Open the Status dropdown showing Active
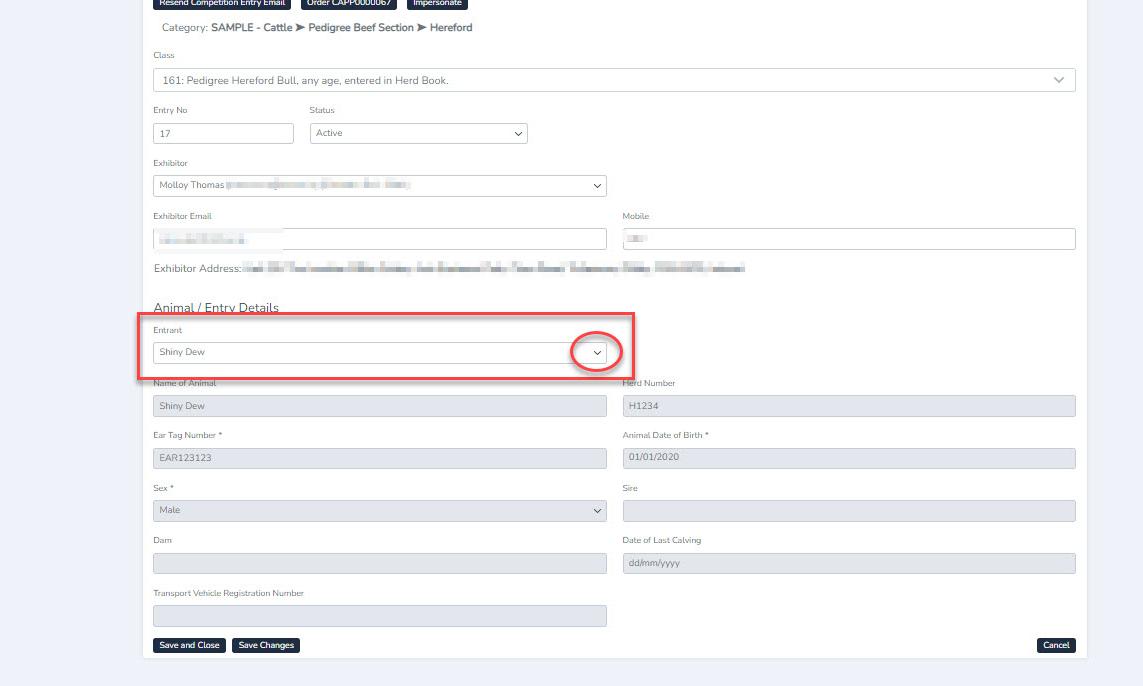This screenshot has height=686, width=1143. pos(418,133)
